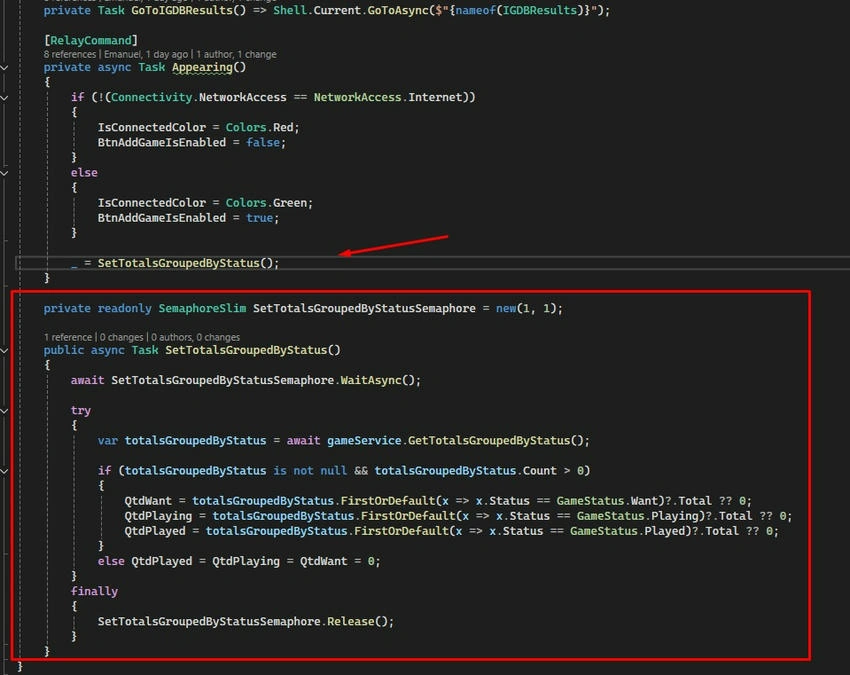The height and width of the screenshot is (675, 850).
Task: Click the WaitAsync() call
Action: tap(380, 380)
